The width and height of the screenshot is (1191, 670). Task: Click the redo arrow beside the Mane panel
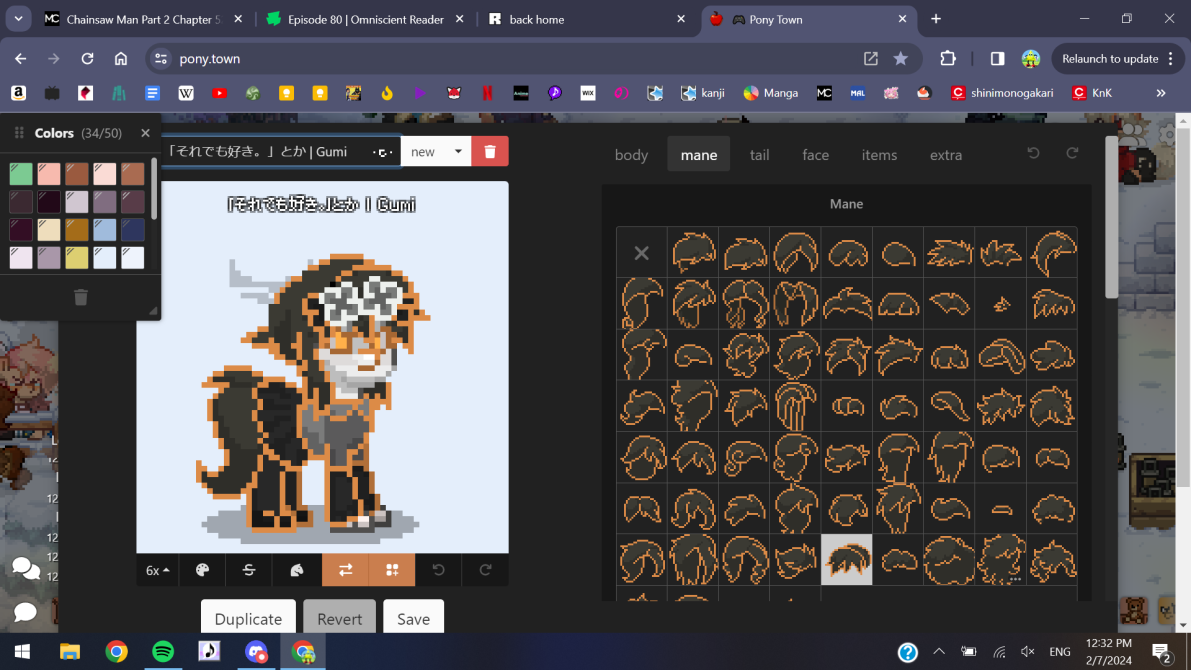(x=1072, y=153)
